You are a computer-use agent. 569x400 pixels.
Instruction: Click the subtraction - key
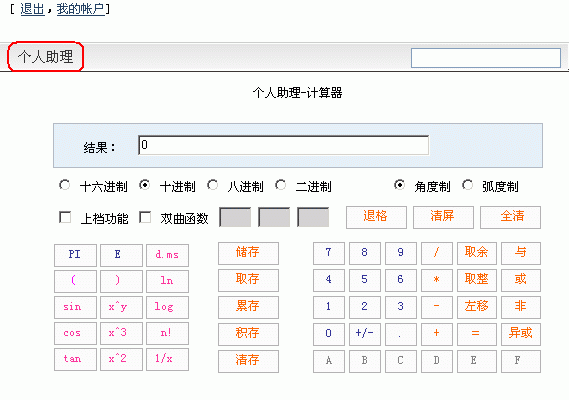click(437, 307)
